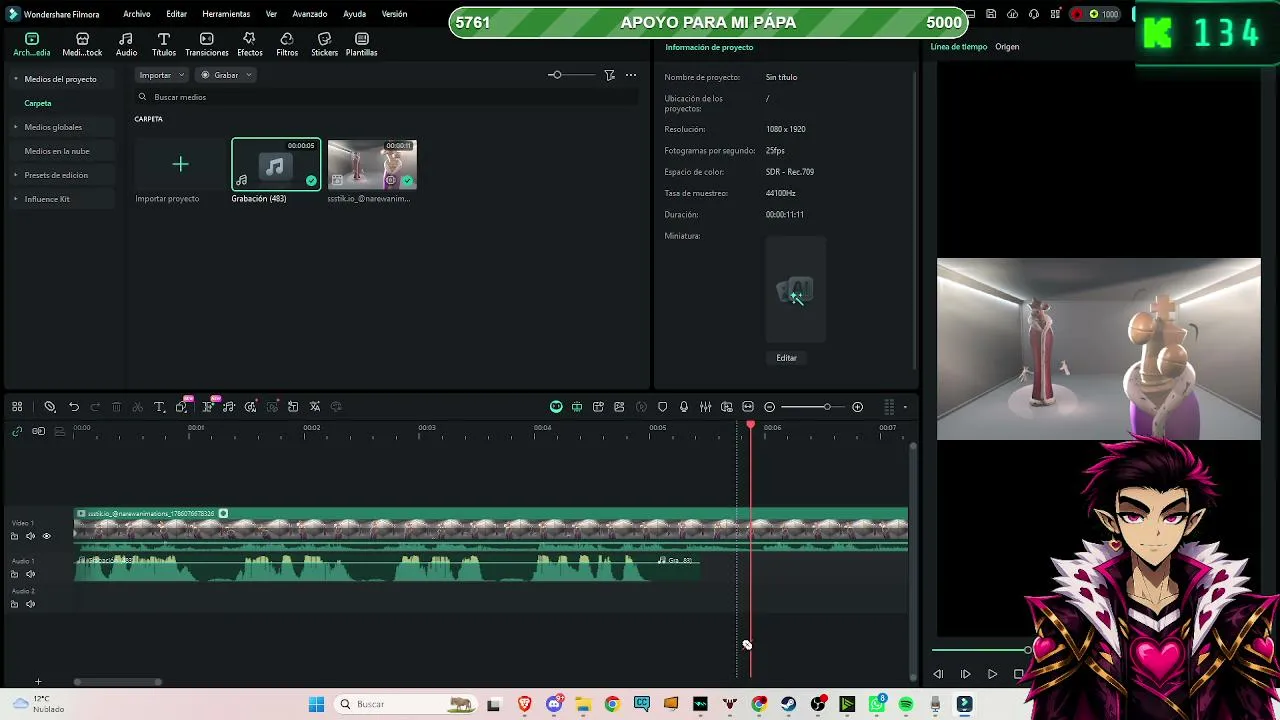Open the timeline view options dropdown arrow

(905, 407)
